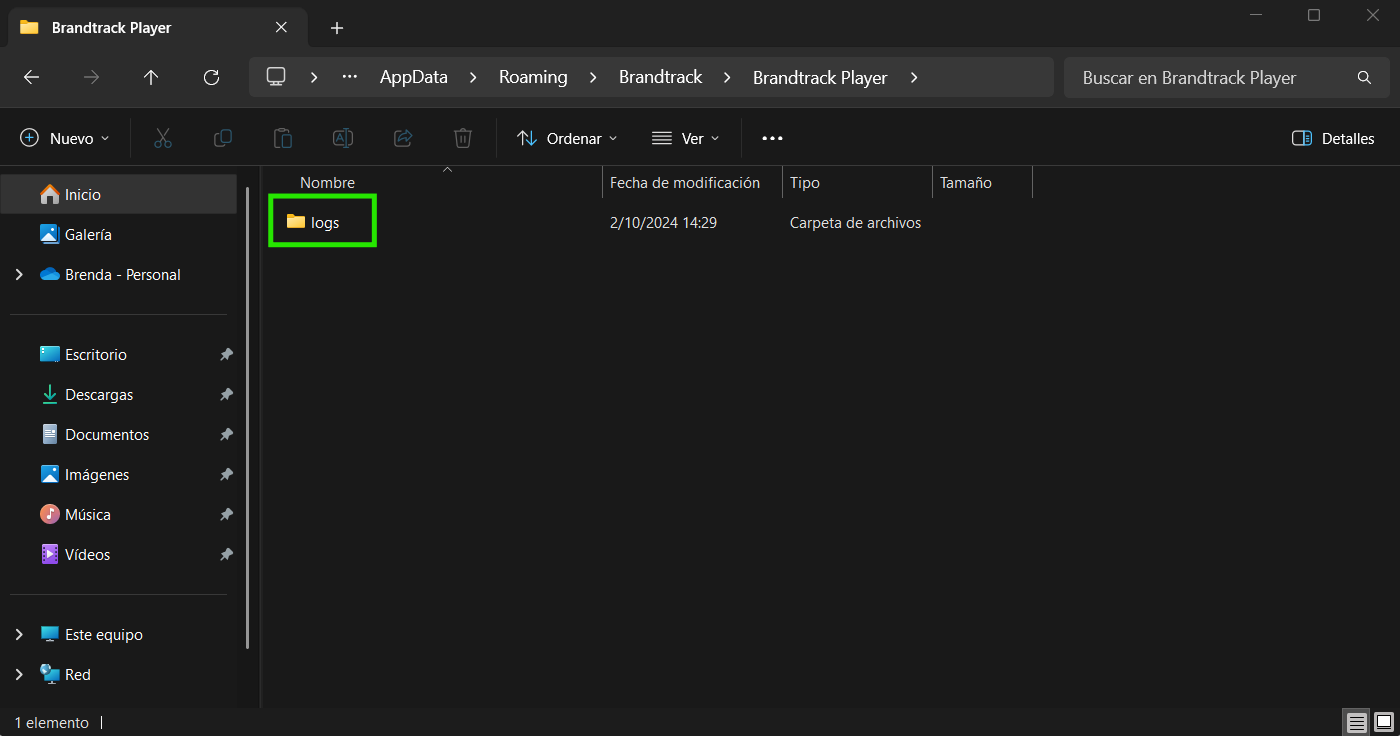
Task: Select Este equipo in navigation pane
Action: point(119,634)
